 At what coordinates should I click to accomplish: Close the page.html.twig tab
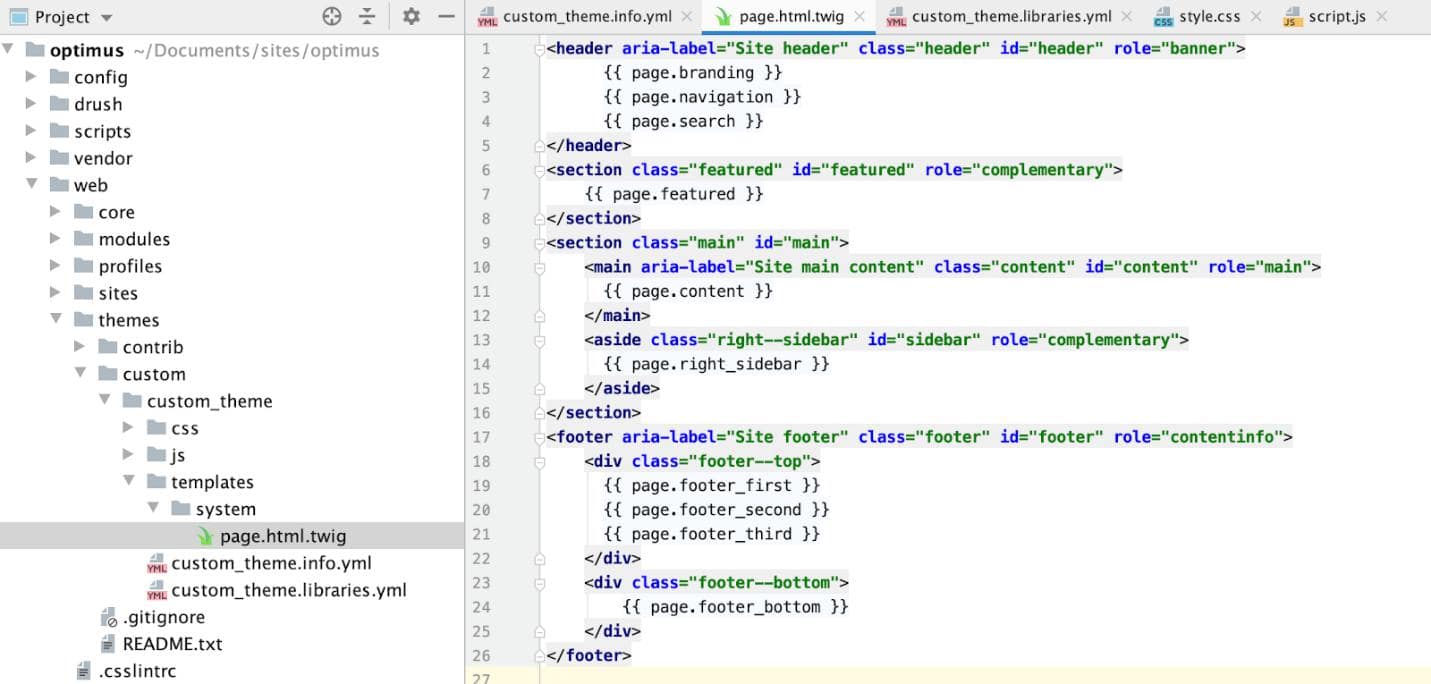pos(858,16)
